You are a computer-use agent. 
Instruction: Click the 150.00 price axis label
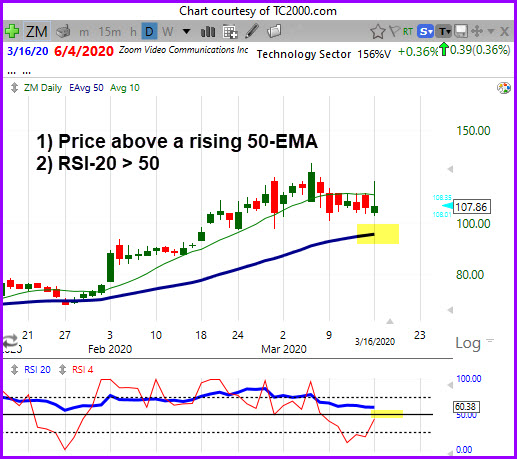tap(473, 131)
